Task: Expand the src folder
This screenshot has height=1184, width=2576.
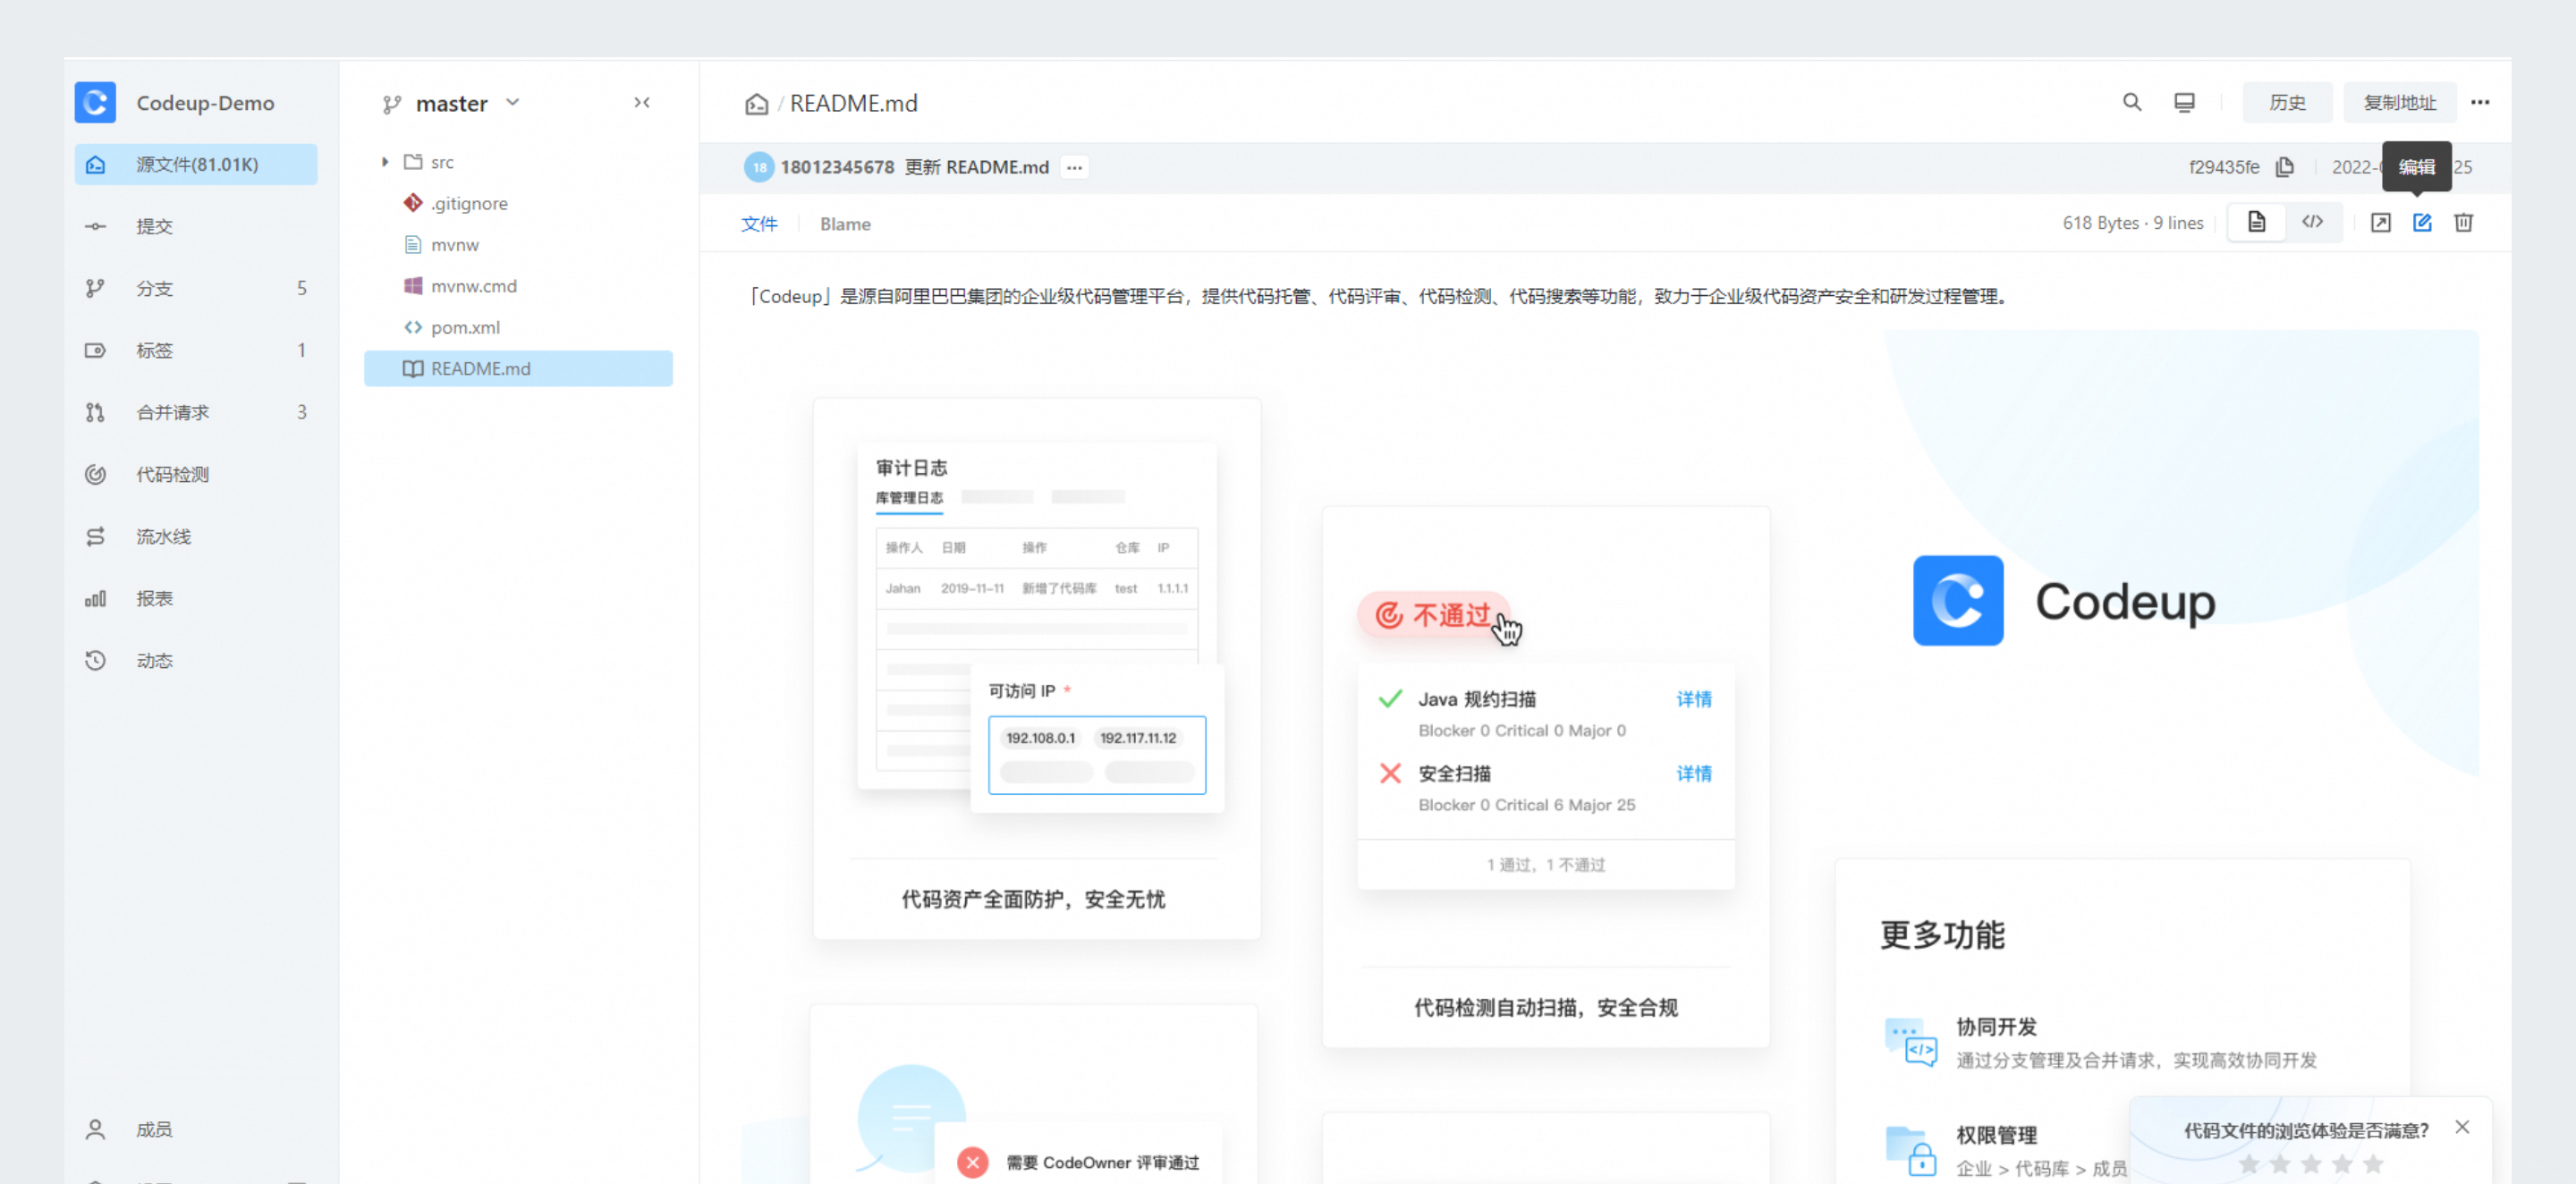Action: (385, 162)
